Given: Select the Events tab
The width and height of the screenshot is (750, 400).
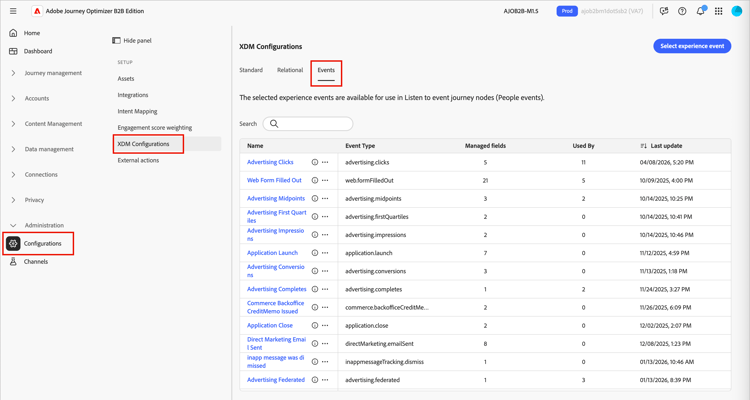Looking at the screenshot, I should [326, 70].
